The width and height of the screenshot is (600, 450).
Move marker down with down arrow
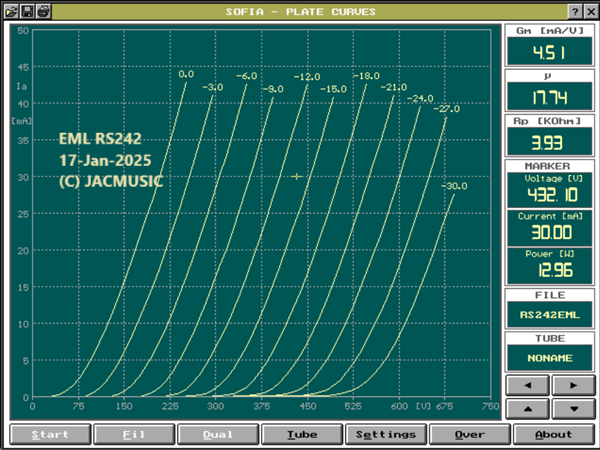click(x=573, y=409)
